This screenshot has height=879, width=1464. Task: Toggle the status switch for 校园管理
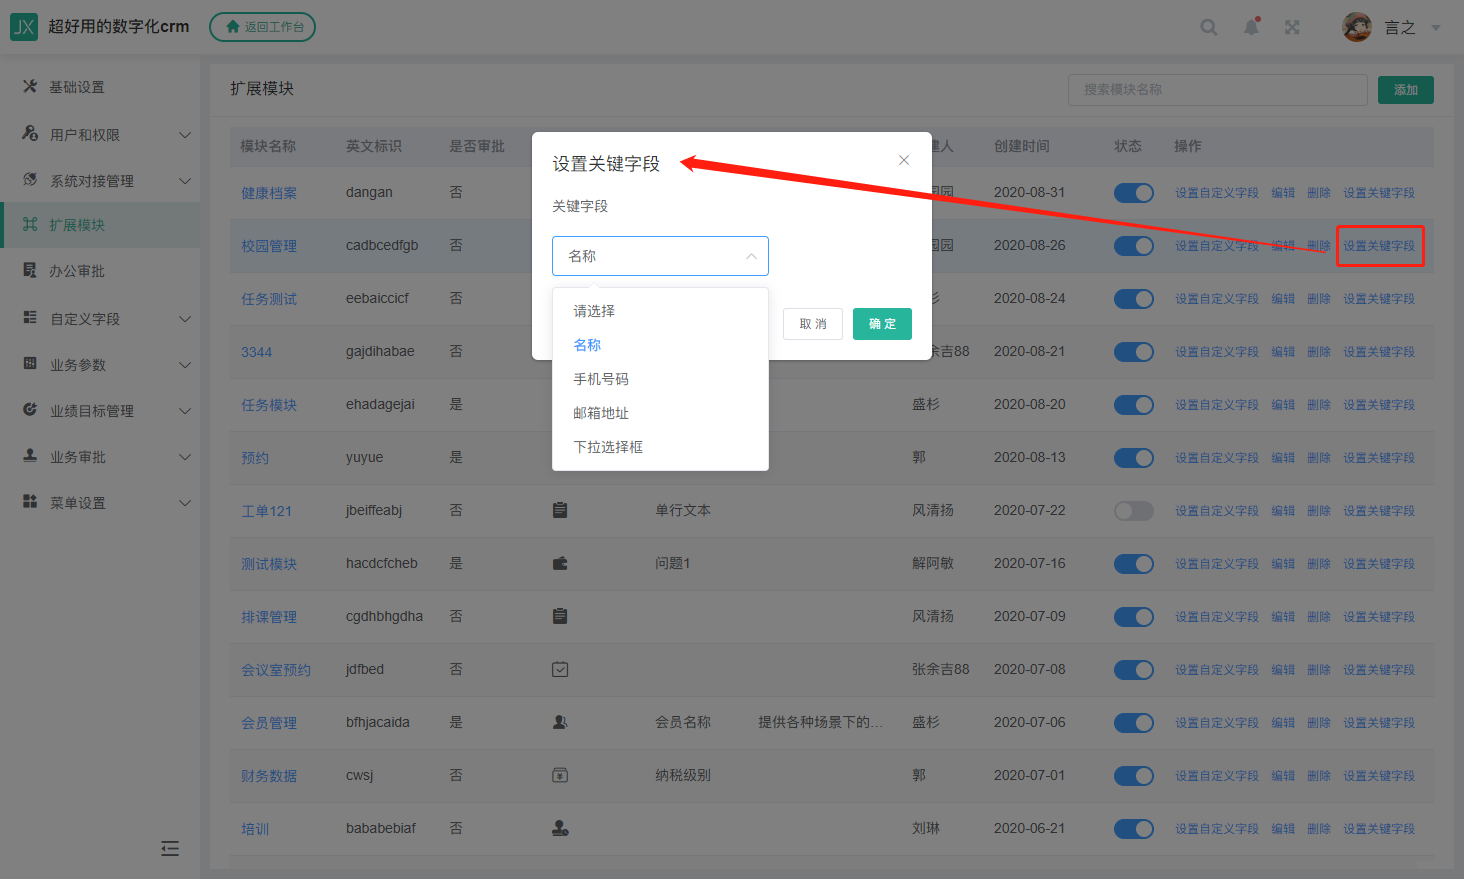[1134, 246]
